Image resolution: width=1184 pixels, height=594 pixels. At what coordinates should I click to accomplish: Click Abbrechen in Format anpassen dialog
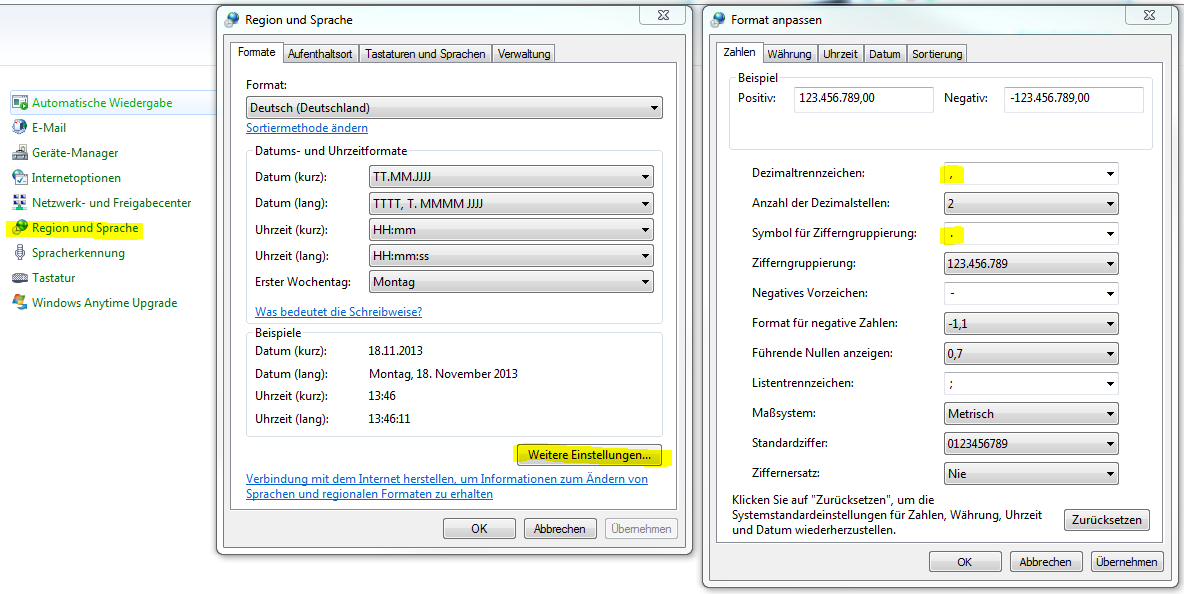click(x=1046, y=562)
